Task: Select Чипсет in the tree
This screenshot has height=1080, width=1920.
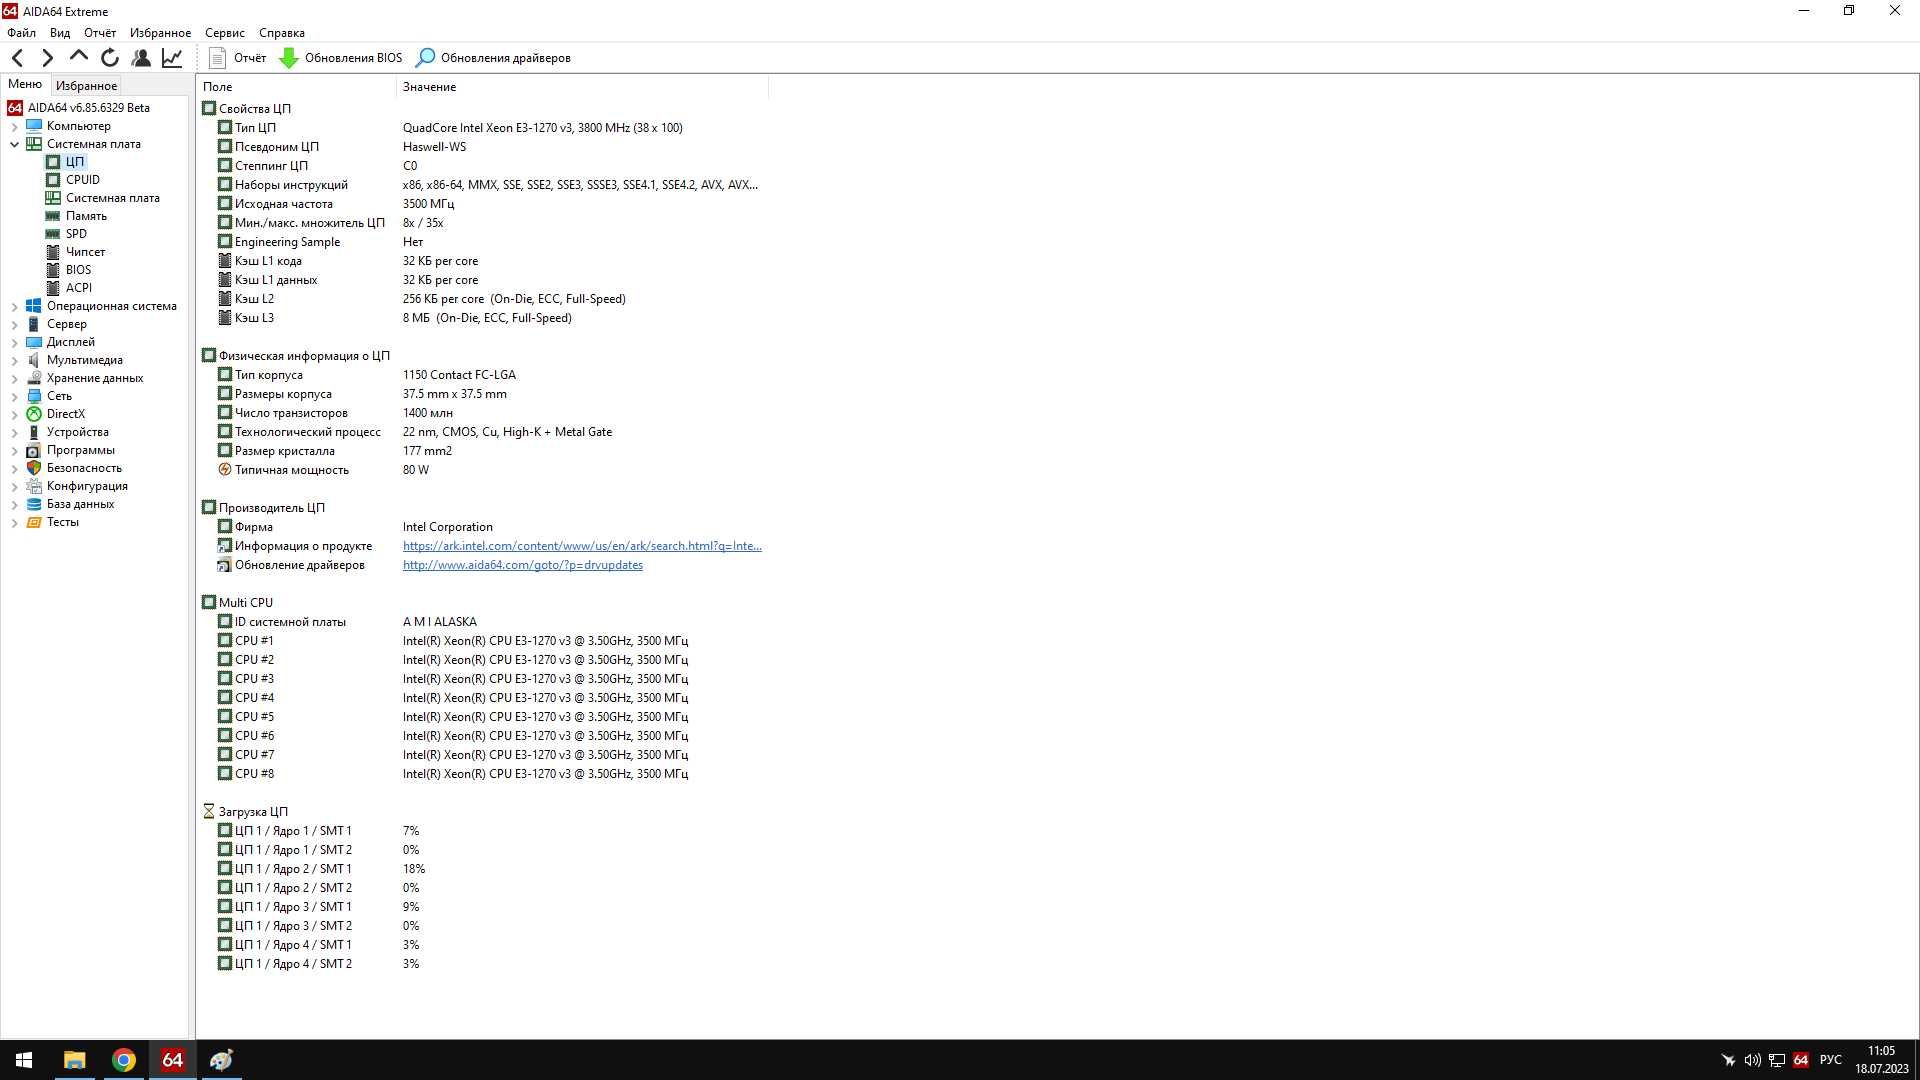Action: point(85,252)
